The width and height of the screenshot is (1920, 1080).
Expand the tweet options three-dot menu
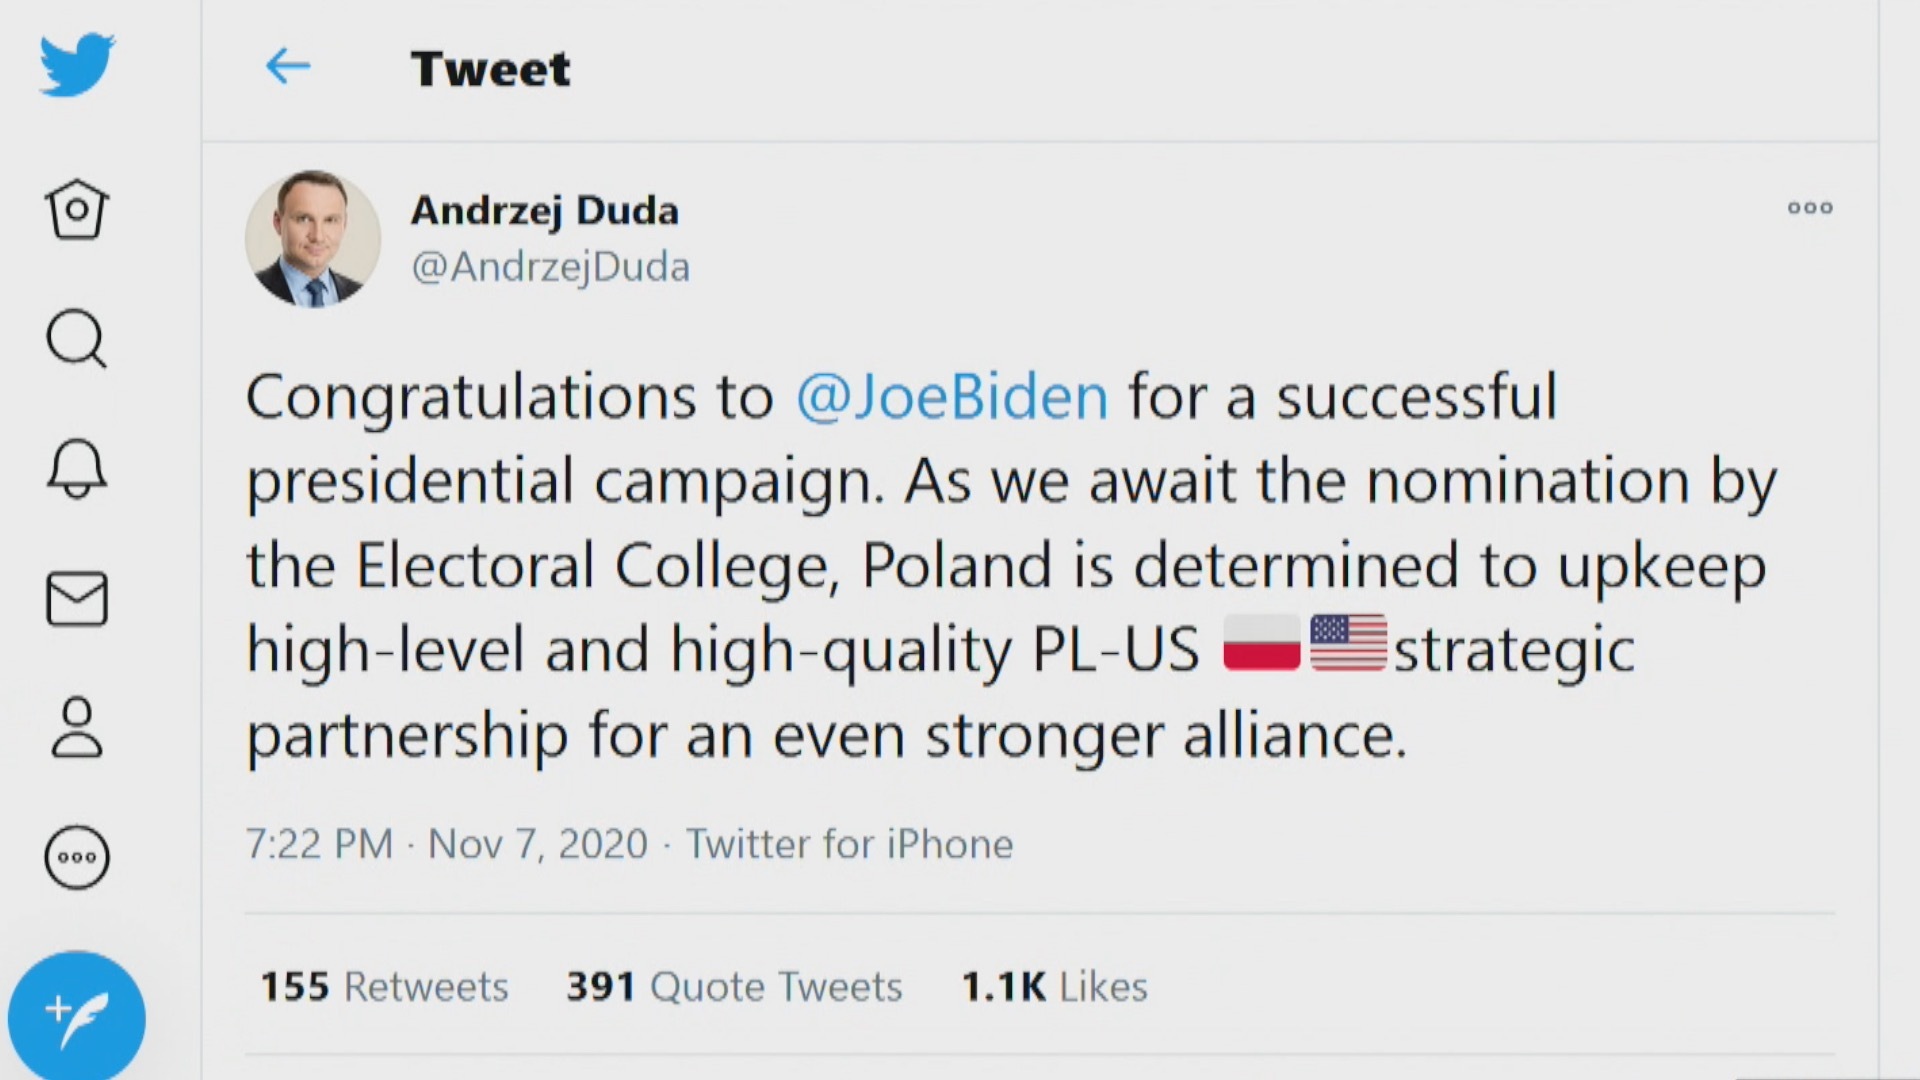1810,208
